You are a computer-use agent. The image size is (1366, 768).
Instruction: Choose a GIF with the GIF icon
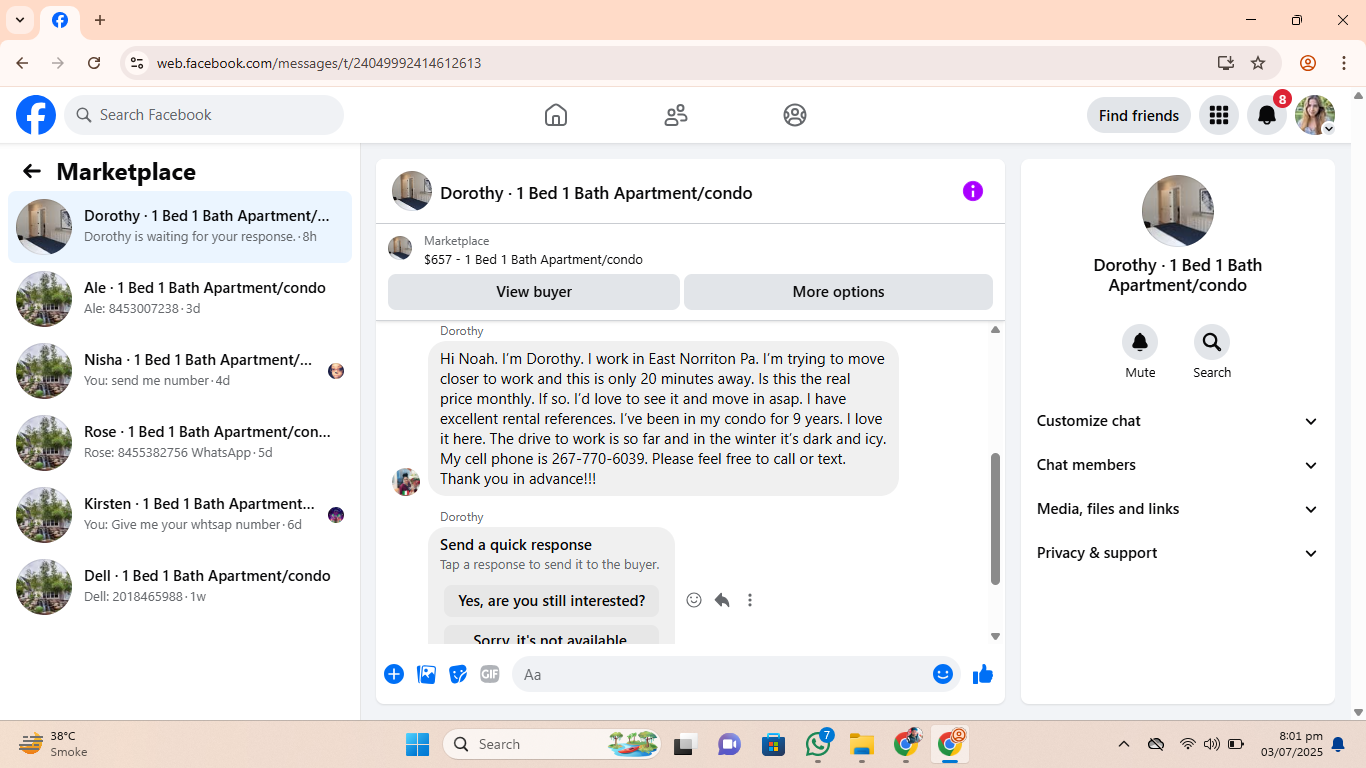[x=489, y=674]
